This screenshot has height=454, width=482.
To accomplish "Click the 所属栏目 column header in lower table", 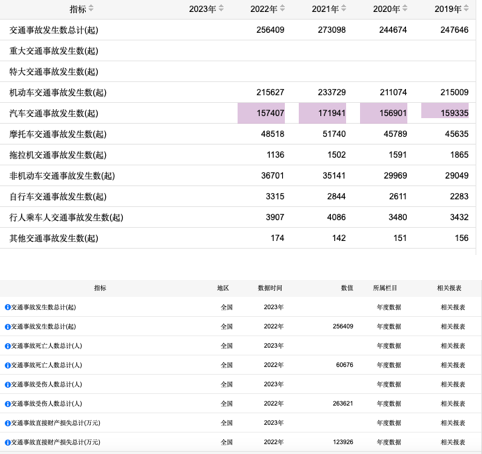I will point(385,288).
